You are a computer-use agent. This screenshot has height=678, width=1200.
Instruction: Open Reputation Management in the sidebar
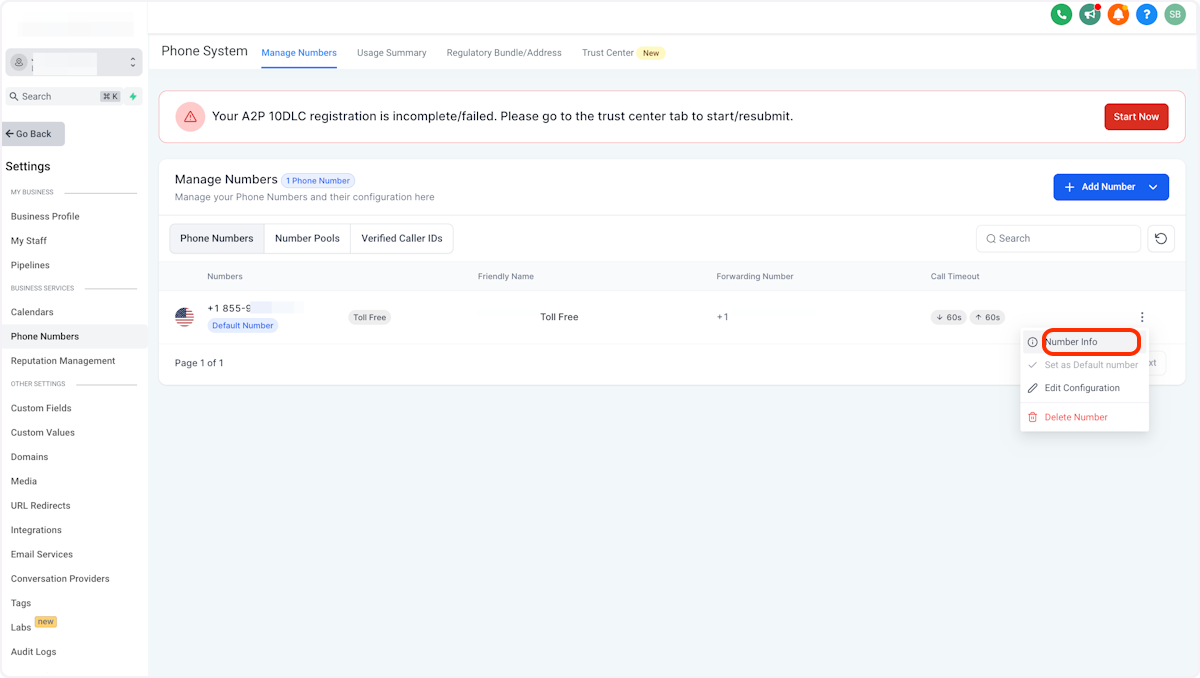[x=63, y=361]
